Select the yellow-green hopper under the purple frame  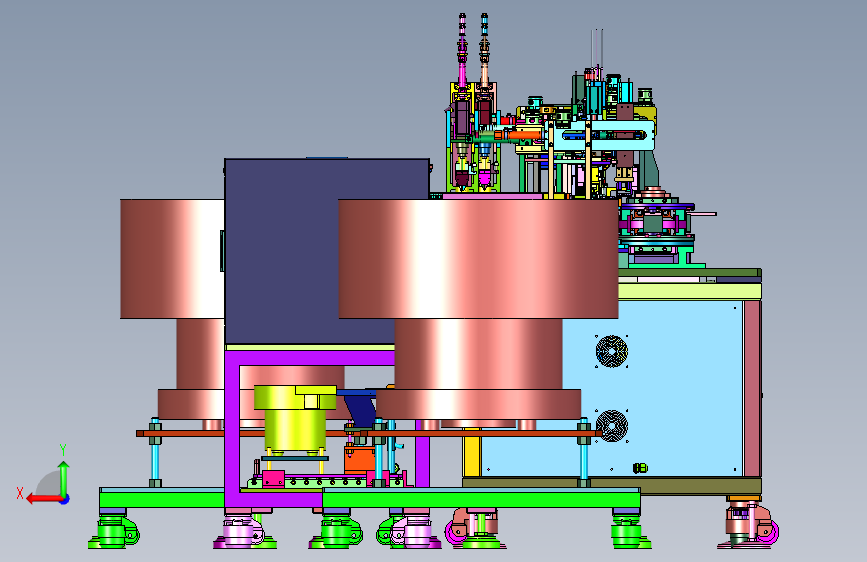(295, 418)
